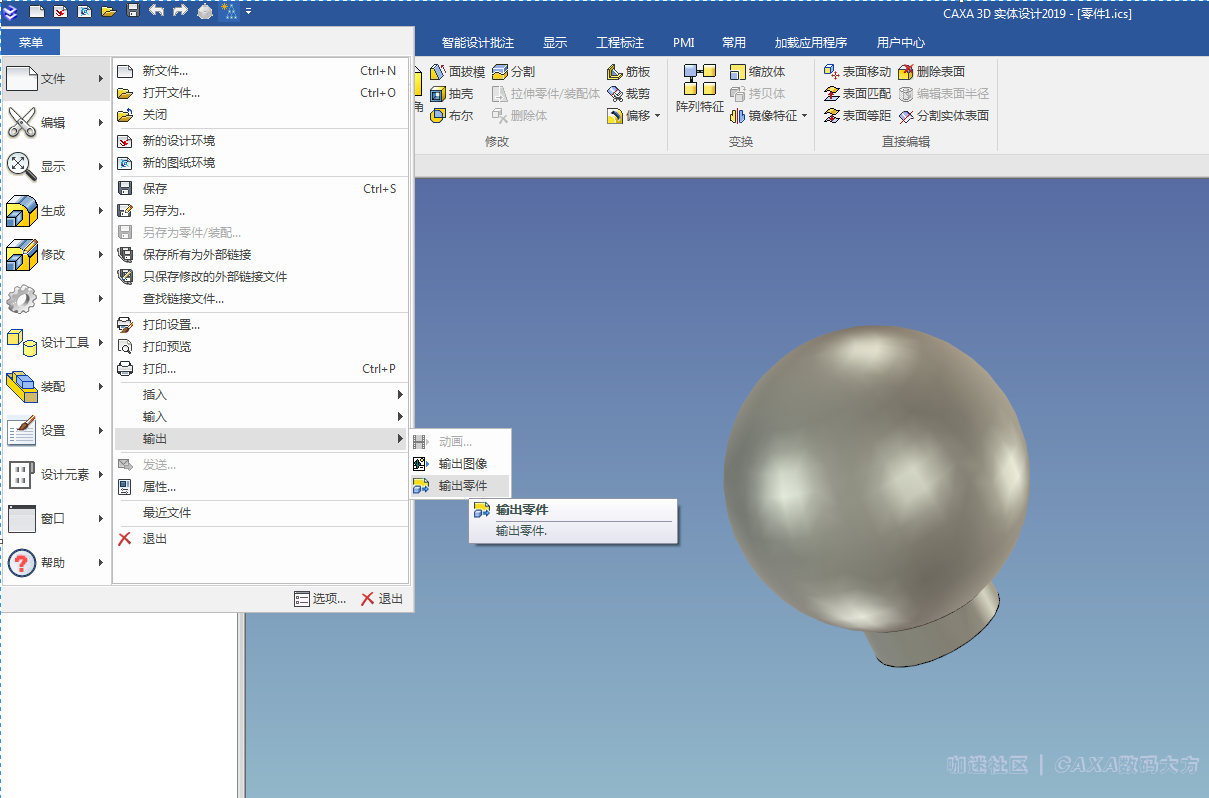Select the 抽壳 shell tool
The height and width of the screenshot is (798, 1209).
point(451,94)
